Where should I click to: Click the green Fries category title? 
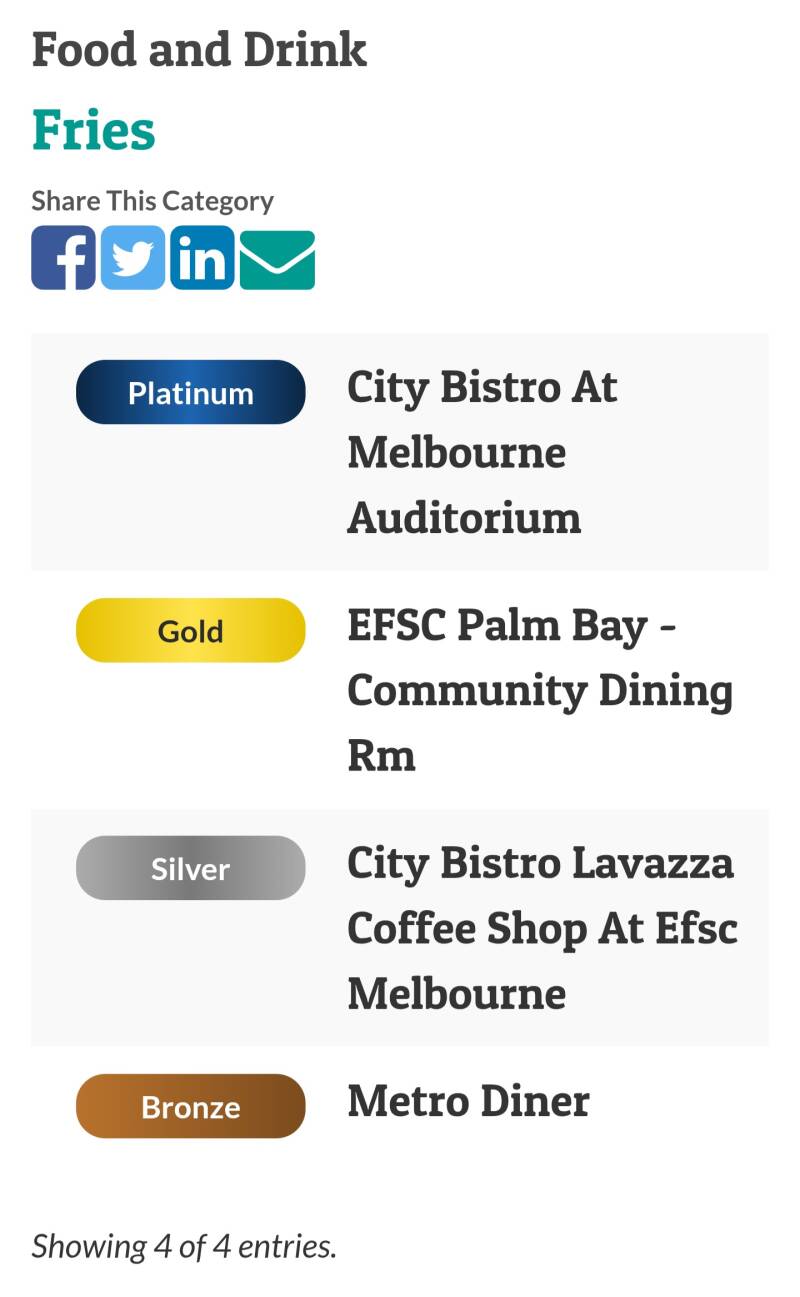pyautogui.click(x=94, y=130)
